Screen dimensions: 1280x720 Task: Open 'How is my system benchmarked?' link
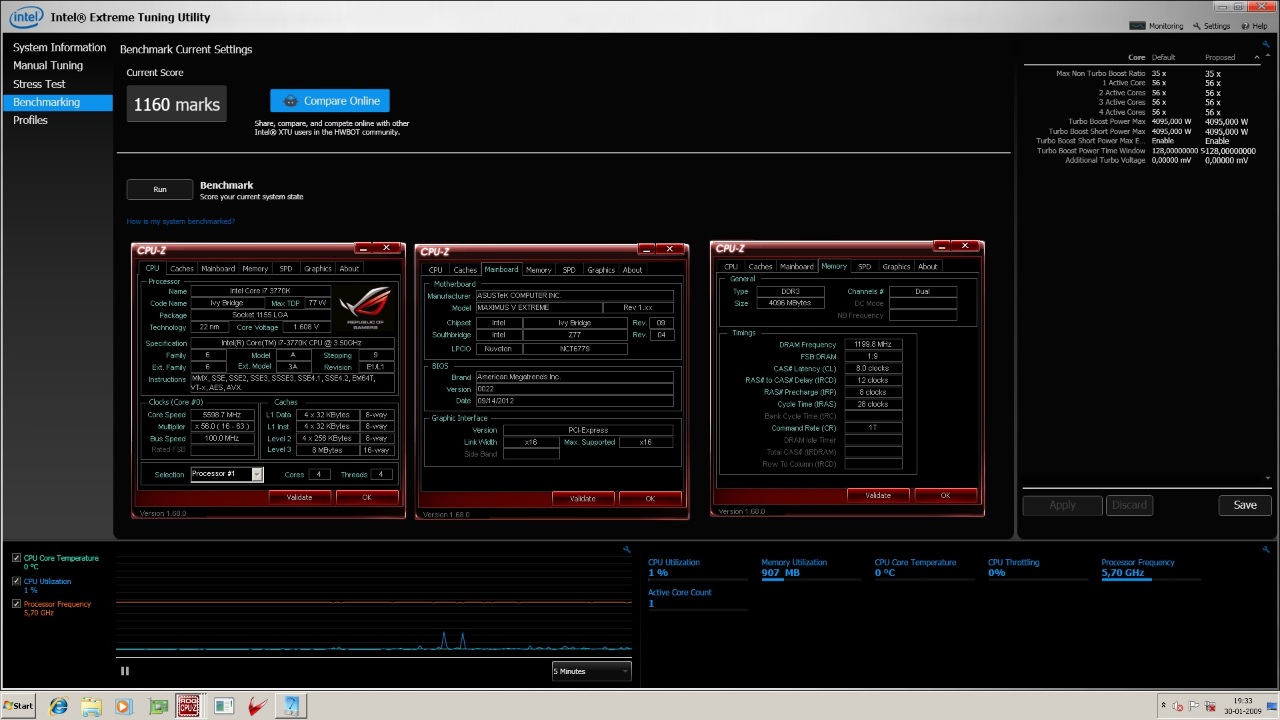181,222
